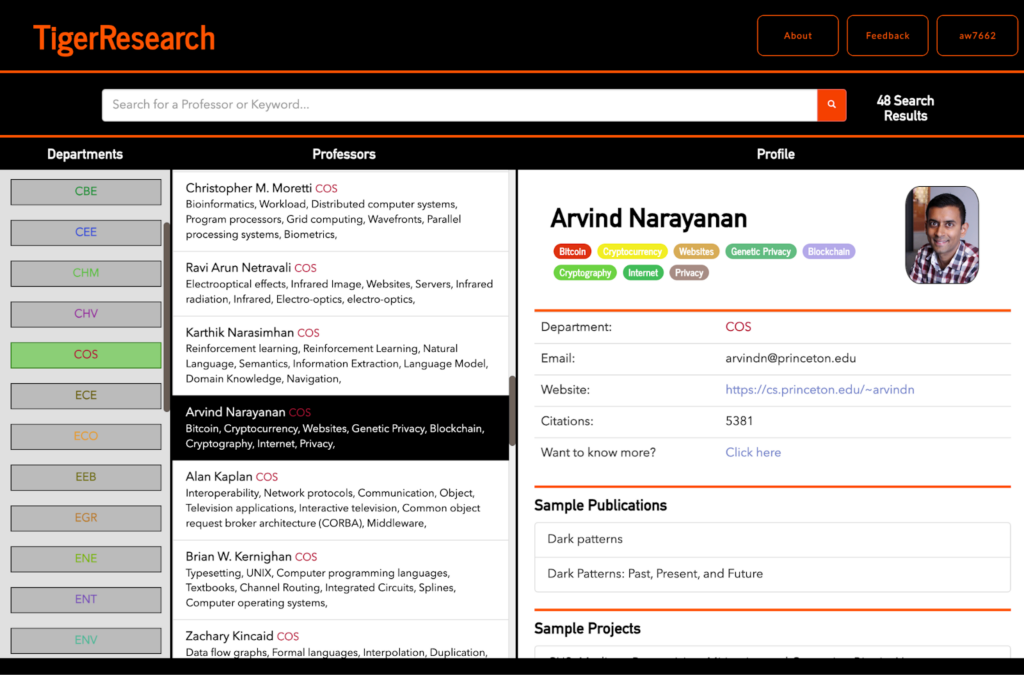This screenshot has width=1024, height=675.
Task: Select the Bitcoin topic tag
Action: (572, 252)
